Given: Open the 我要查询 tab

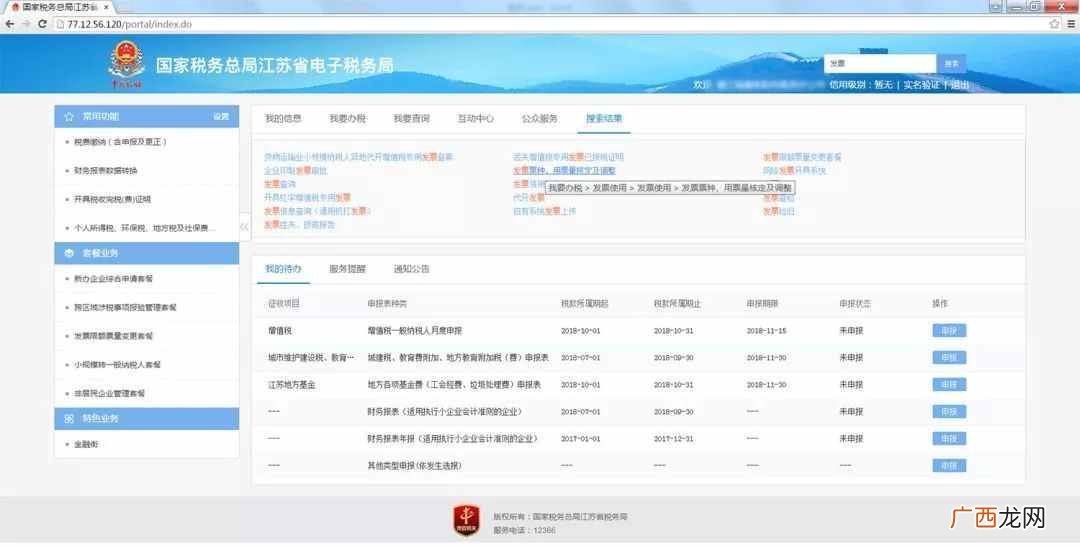Looking at the screenshot, I should (x=411, y=118).
